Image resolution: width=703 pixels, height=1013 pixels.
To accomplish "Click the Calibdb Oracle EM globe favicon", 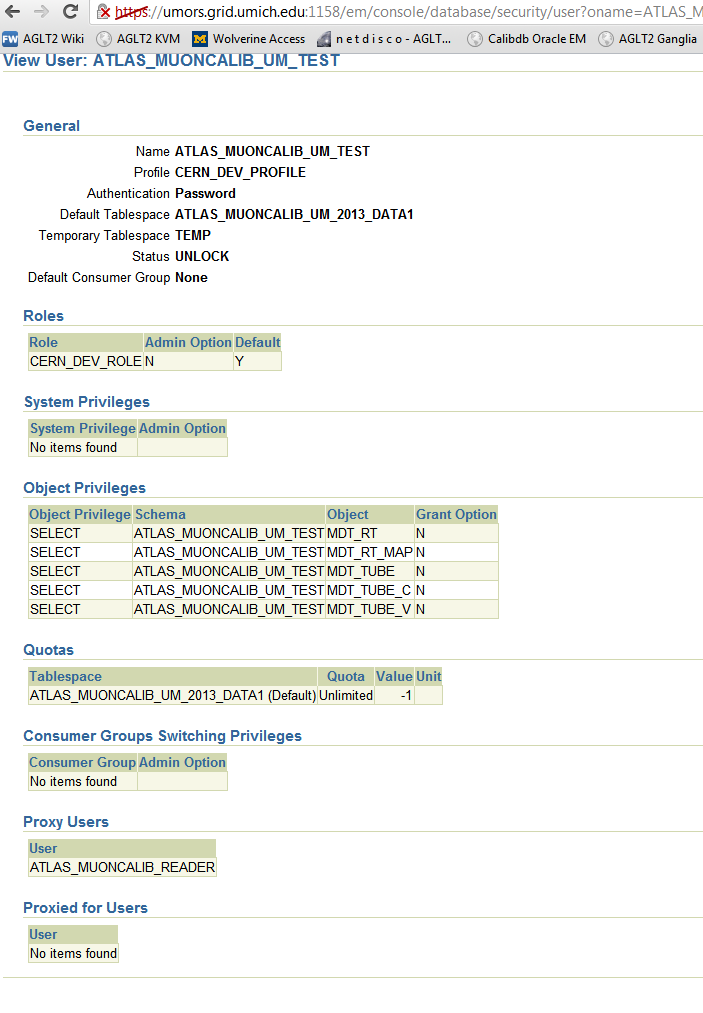I will [x=474, y=39].
